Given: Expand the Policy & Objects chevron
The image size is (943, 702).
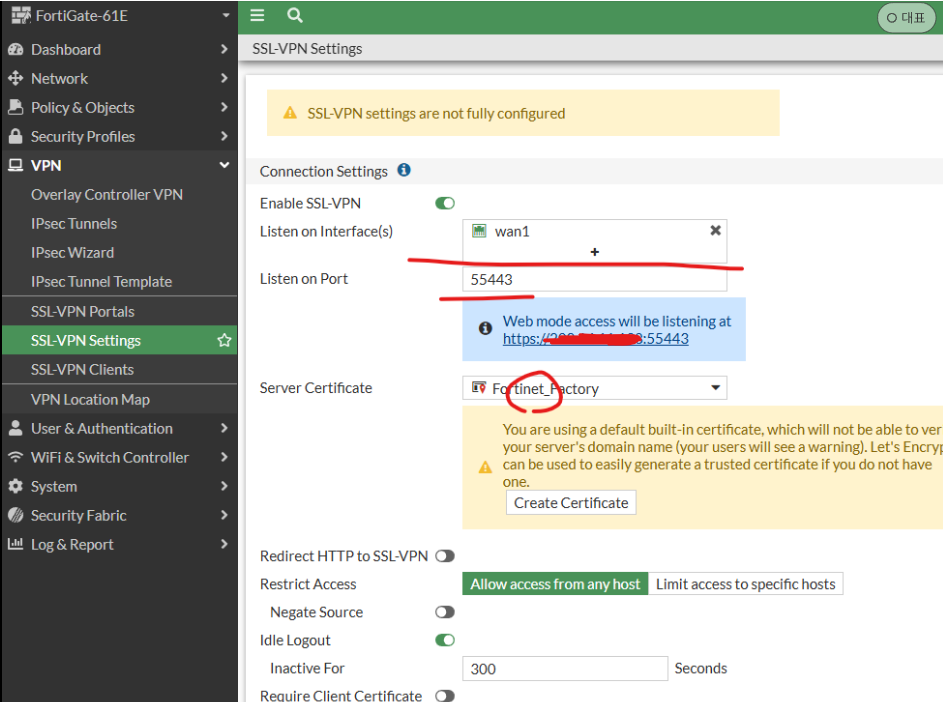Looking at the screenshot, I should (x=224, y=106).
